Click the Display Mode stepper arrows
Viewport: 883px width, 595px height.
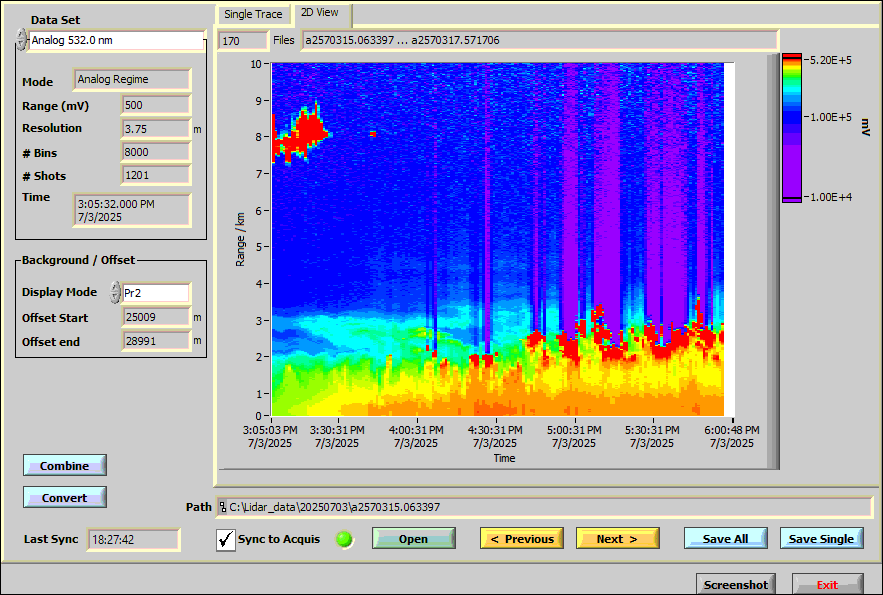116,293
